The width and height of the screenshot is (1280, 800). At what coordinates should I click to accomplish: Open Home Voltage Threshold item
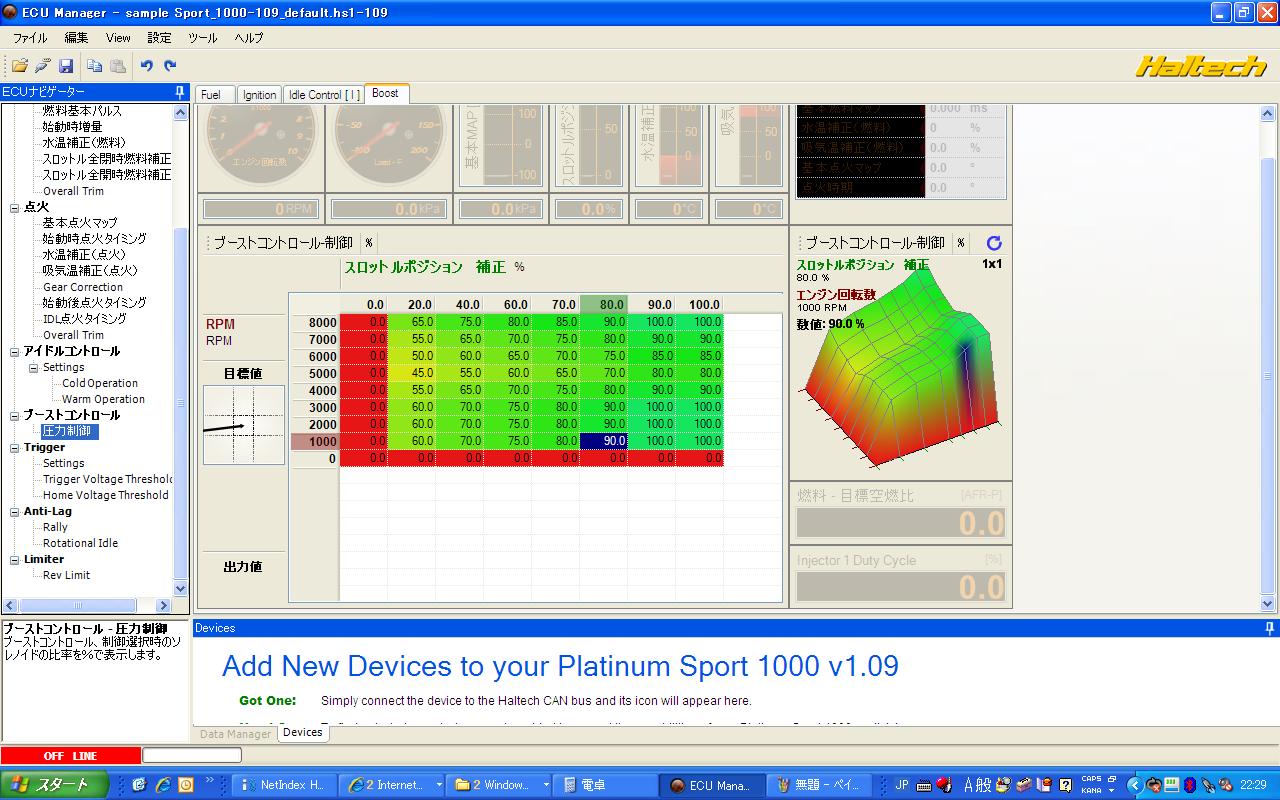[106, 495]
